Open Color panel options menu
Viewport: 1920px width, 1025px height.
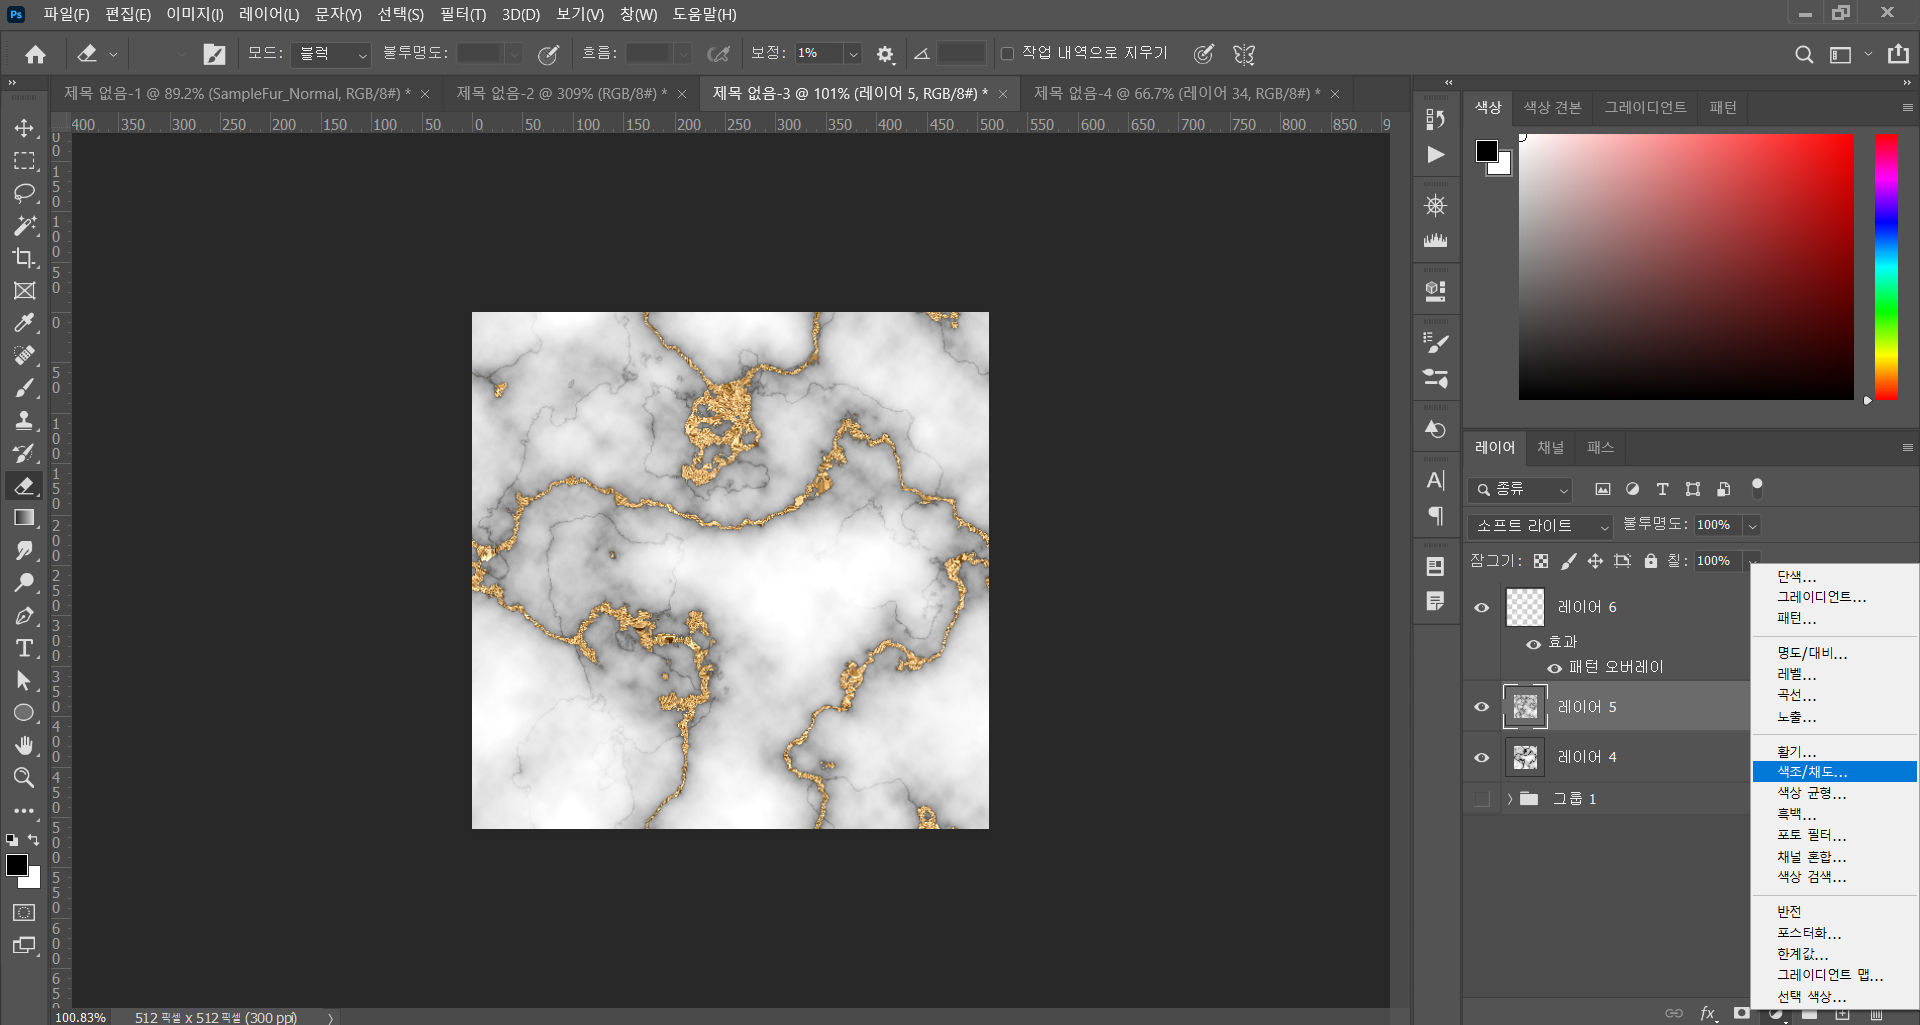pyautogui.click(x=1907, y=107)
